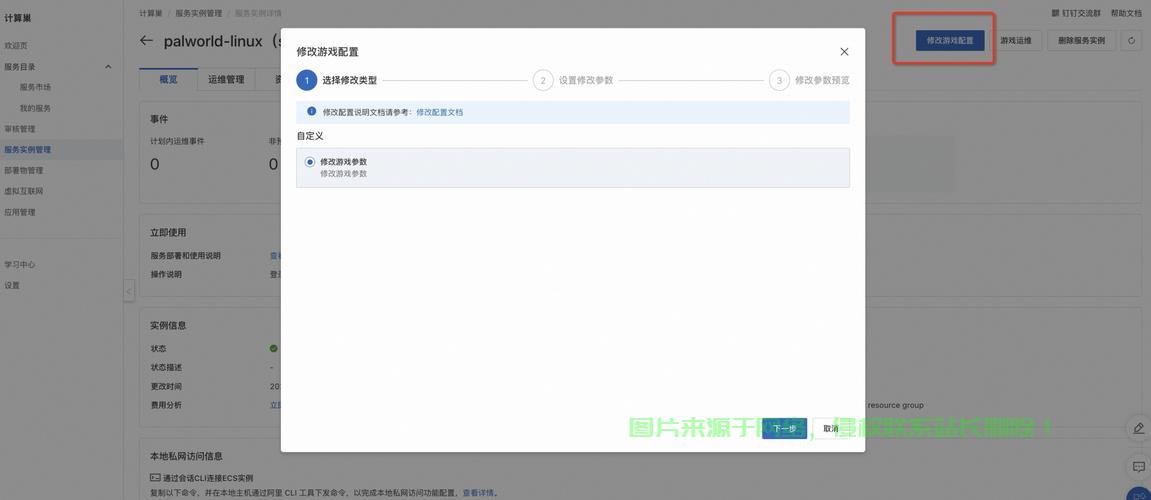Go back using the left arrow icon
Viewport: 1151px width, 500px height.
click(147, 41)
